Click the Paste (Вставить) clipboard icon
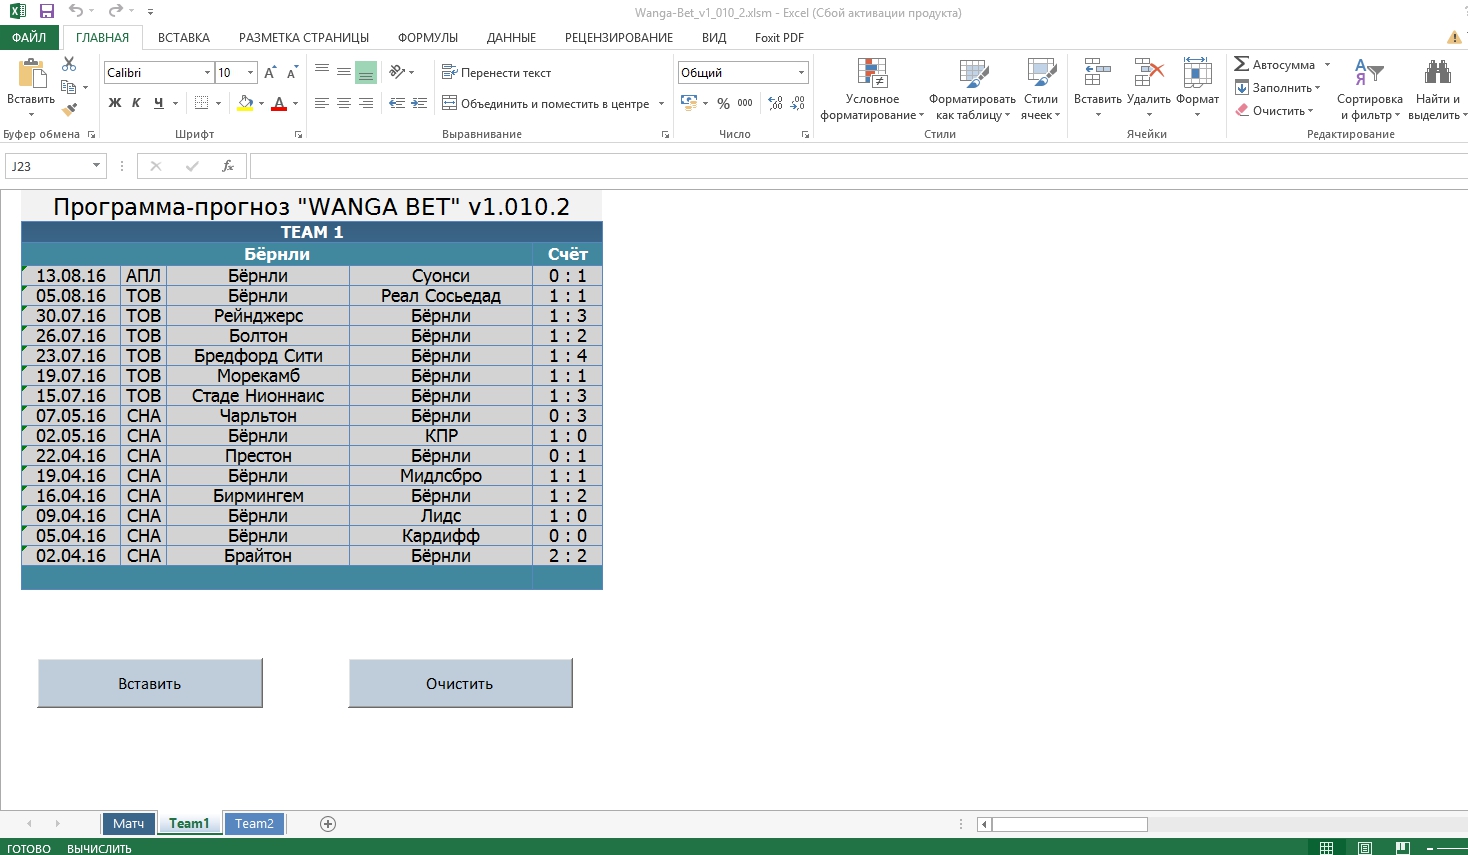The image size is (1468, 855). [31, 75]
